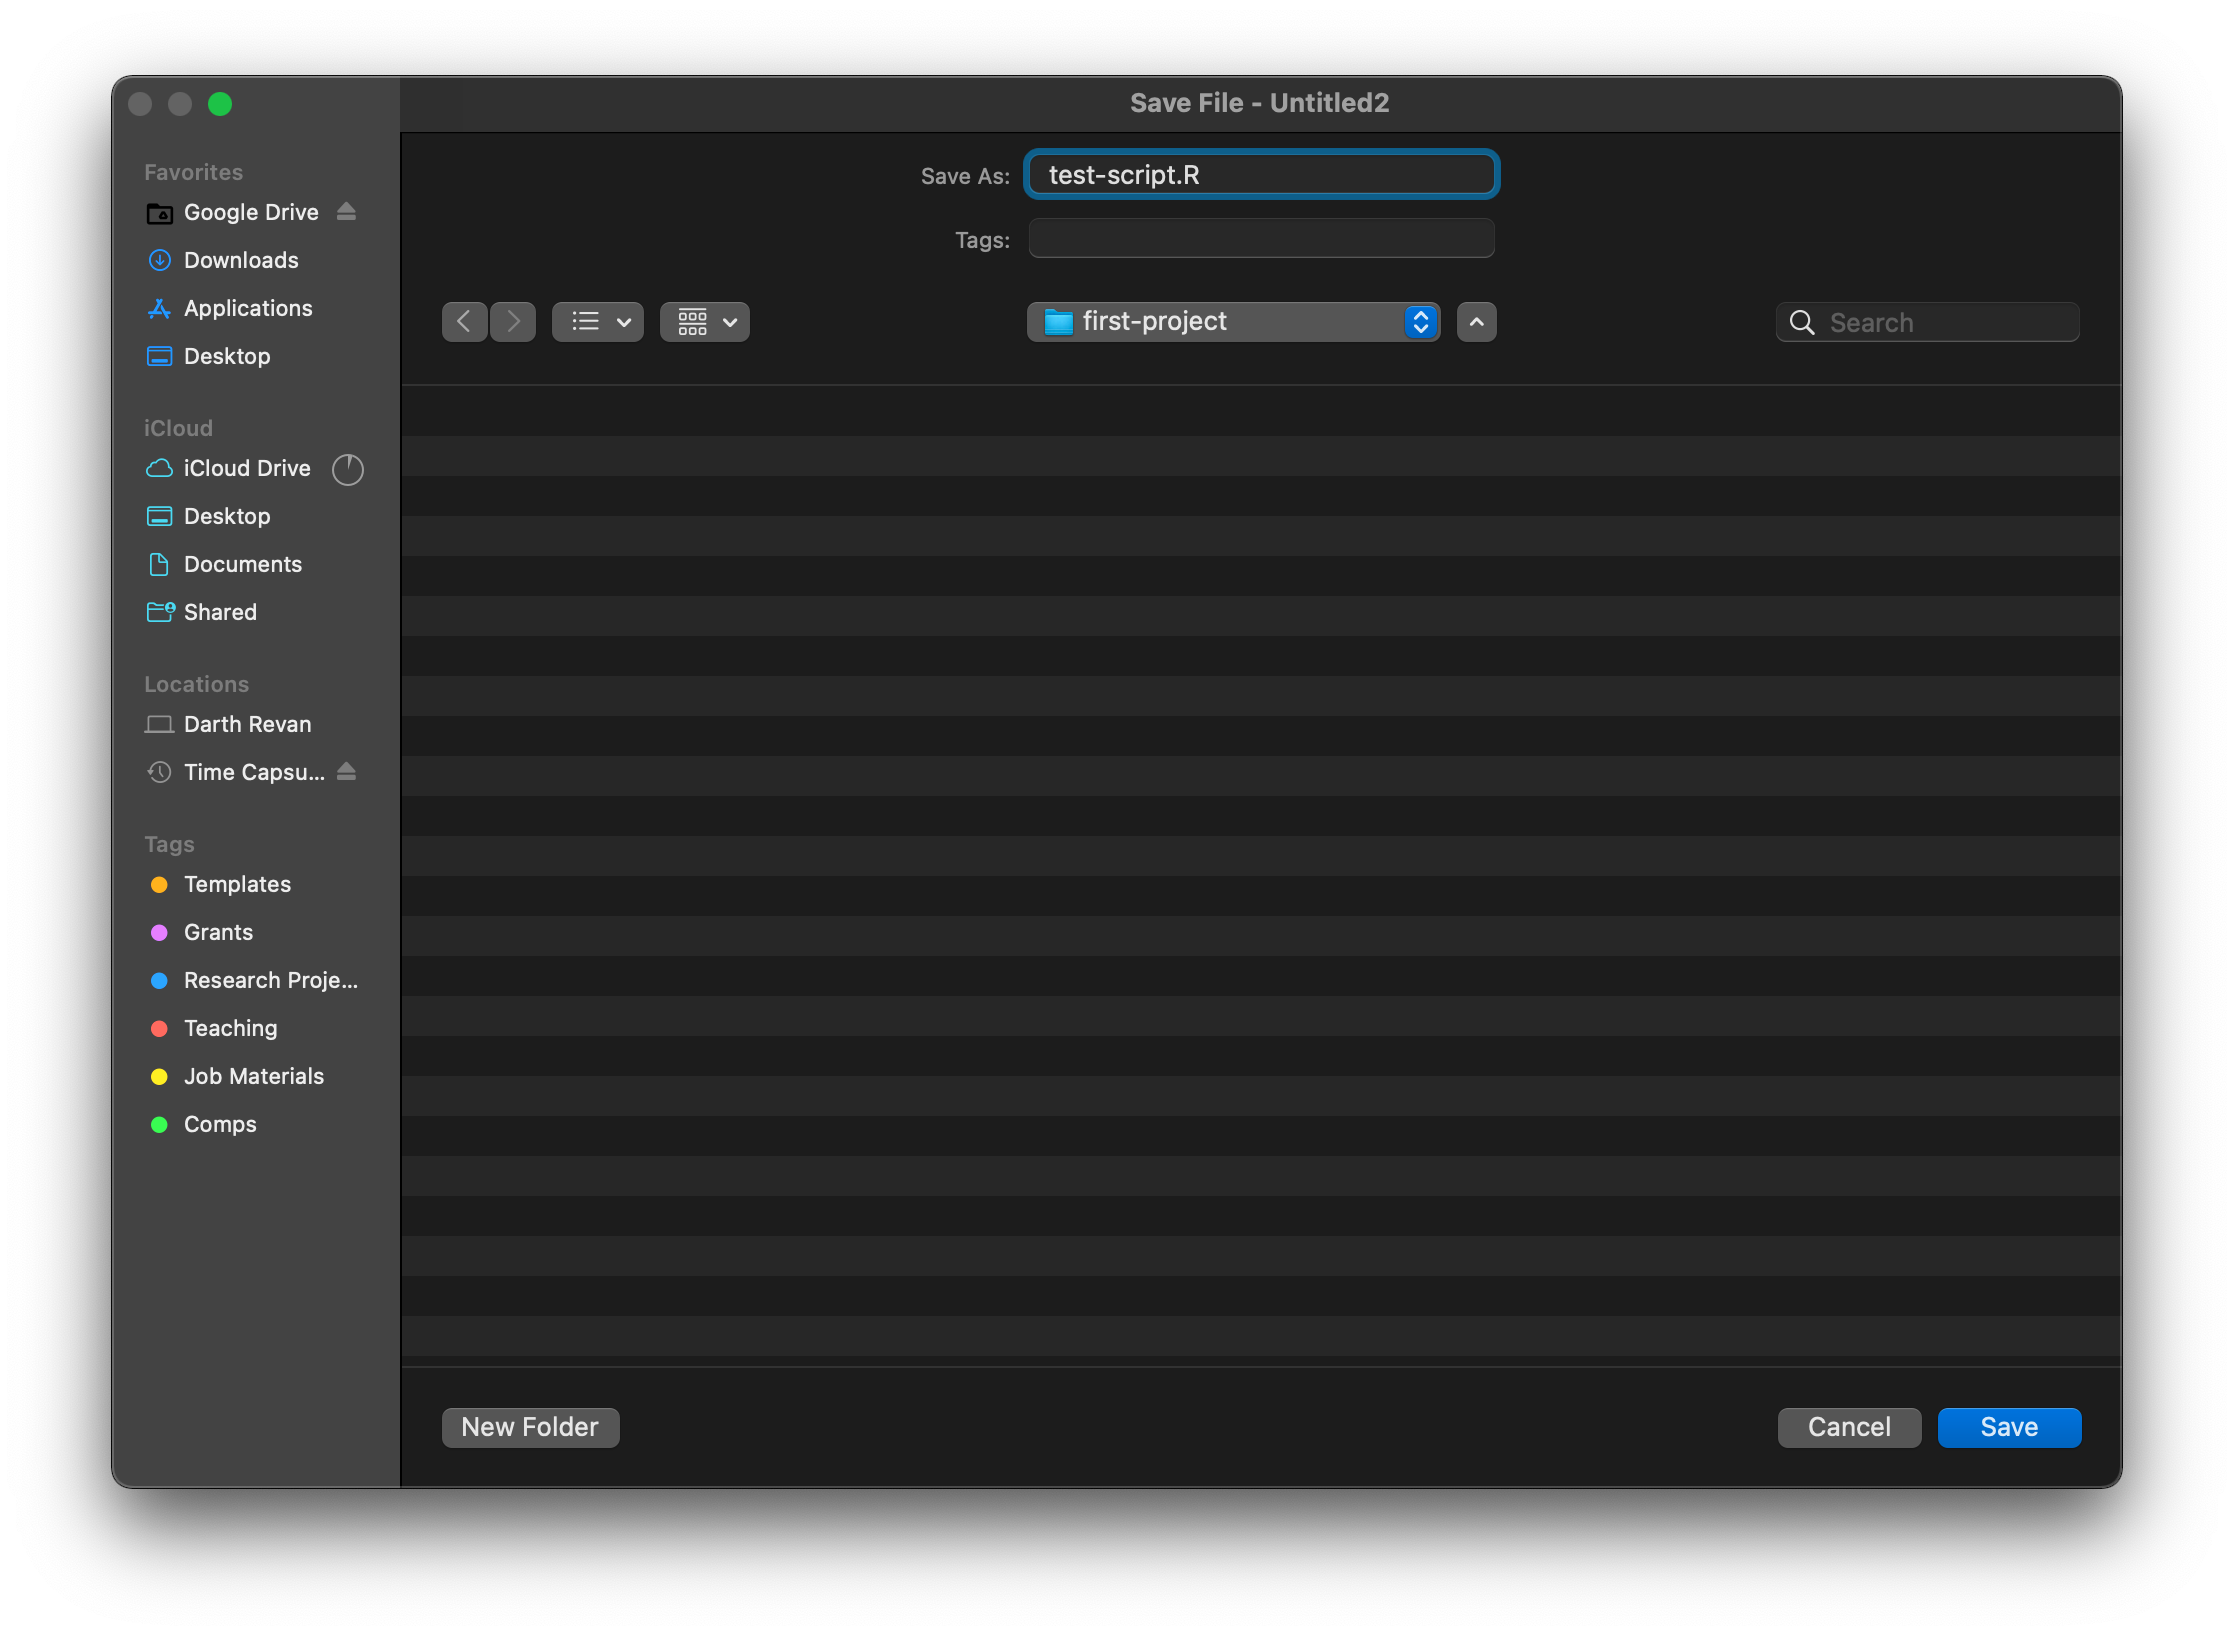Select the Job Materials tag label

tap(254, 1076)
